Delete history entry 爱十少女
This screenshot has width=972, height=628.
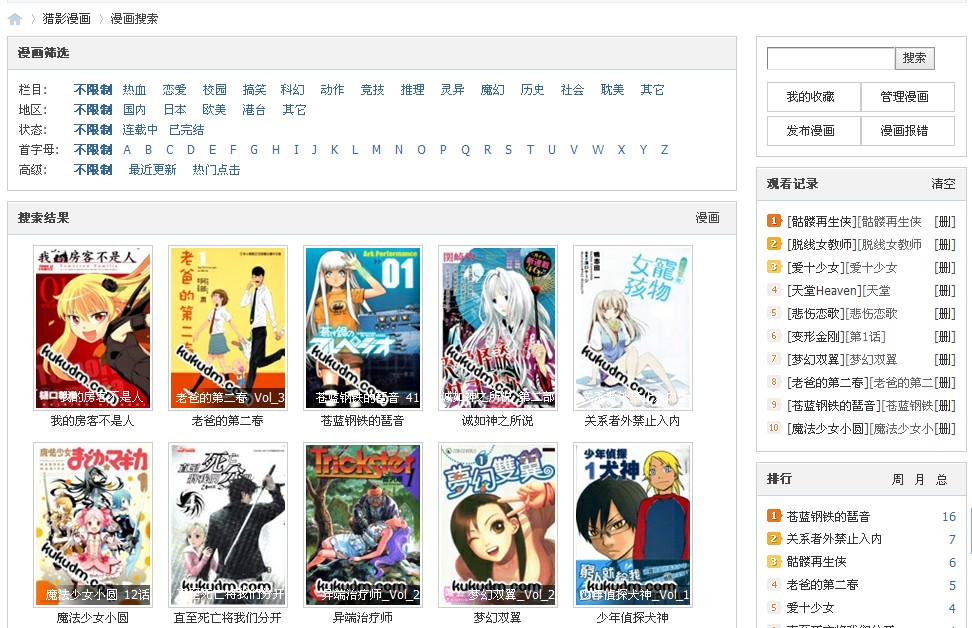click(945, 267)
